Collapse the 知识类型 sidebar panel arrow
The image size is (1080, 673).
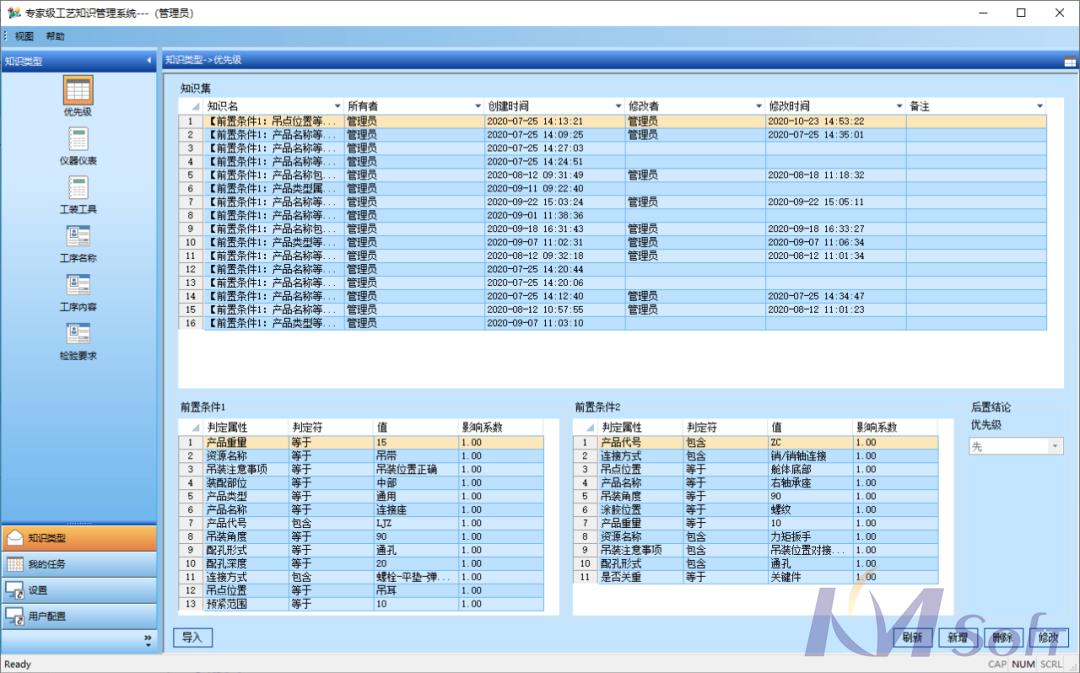click(x=148, y=59)
